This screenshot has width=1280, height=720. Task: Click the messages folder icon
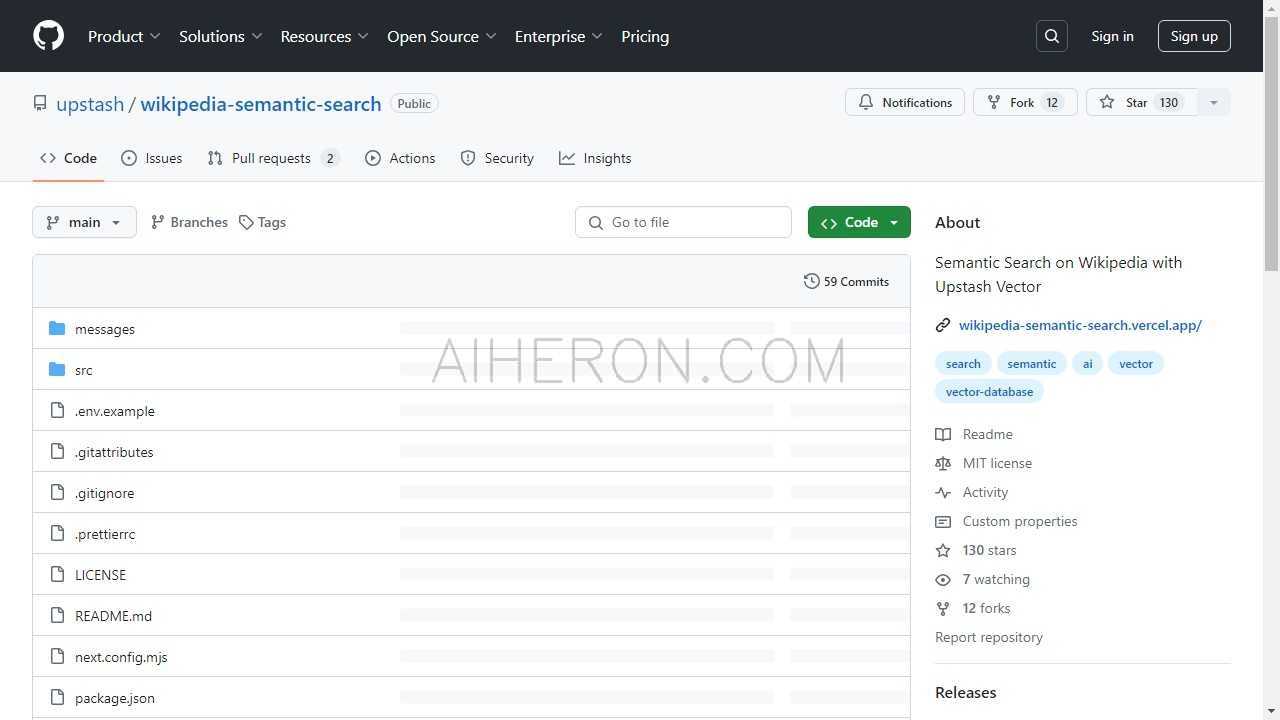tap(57, 329)
